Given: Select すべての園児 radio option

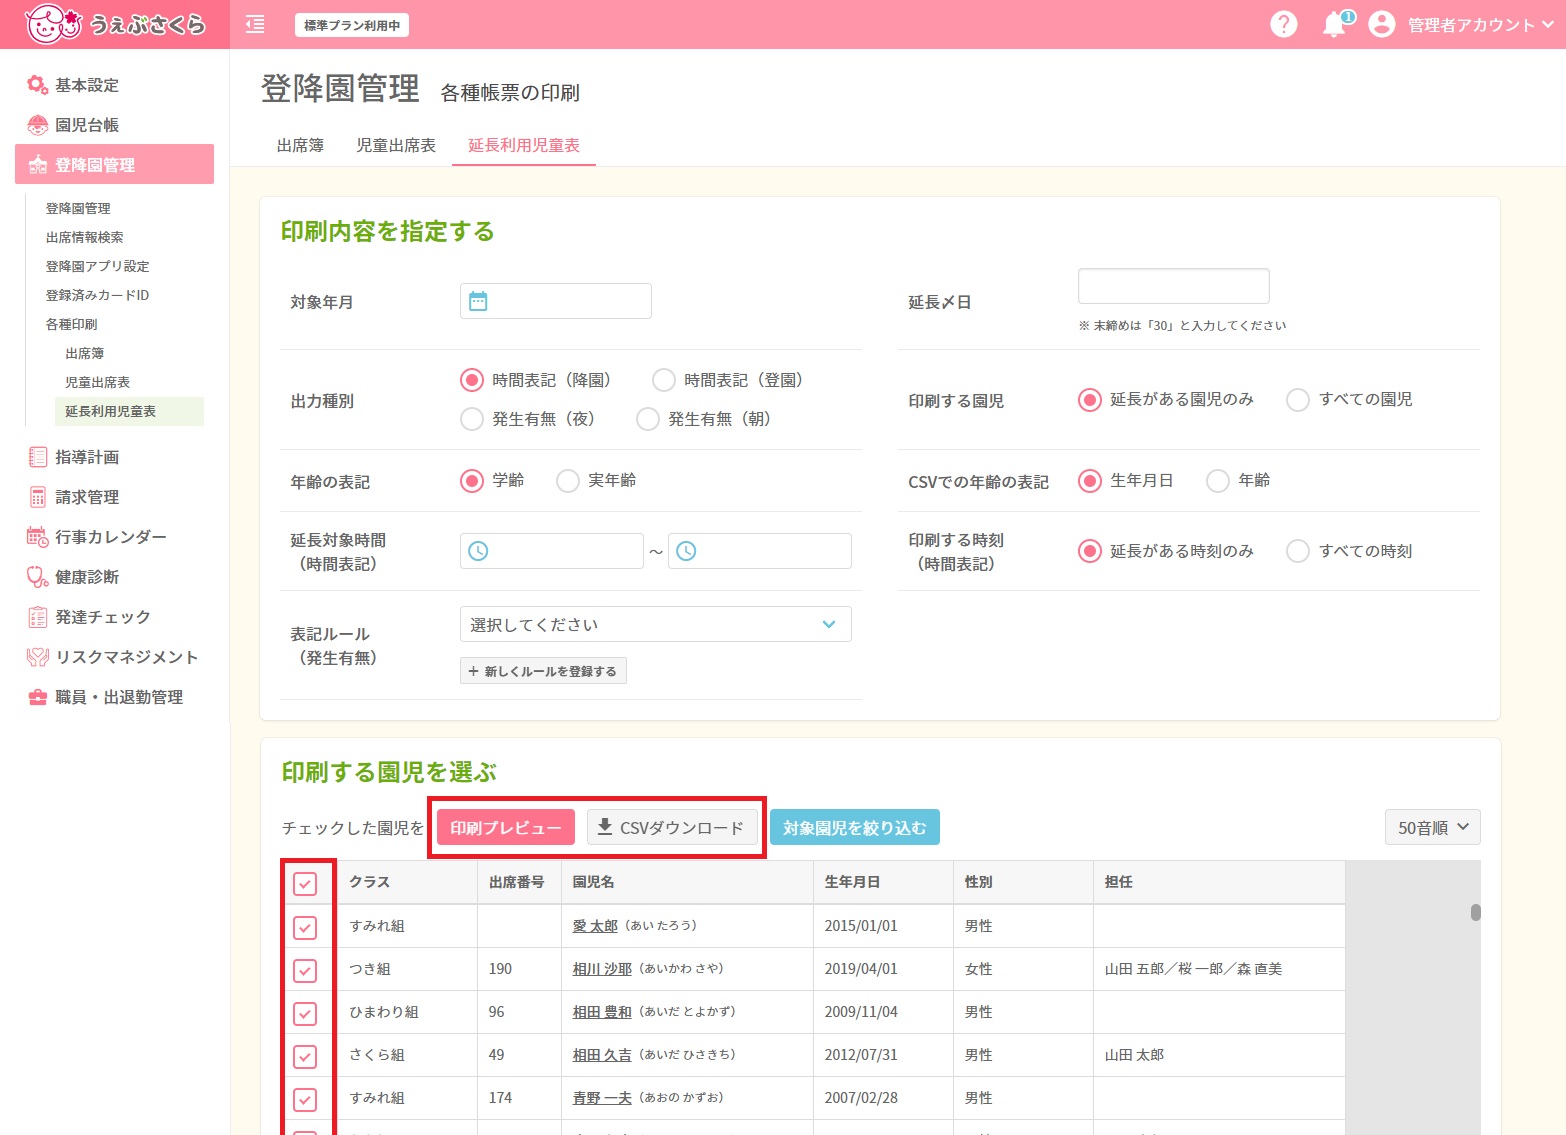Looking at the screenshot, I should click(x=1298, y=400).
